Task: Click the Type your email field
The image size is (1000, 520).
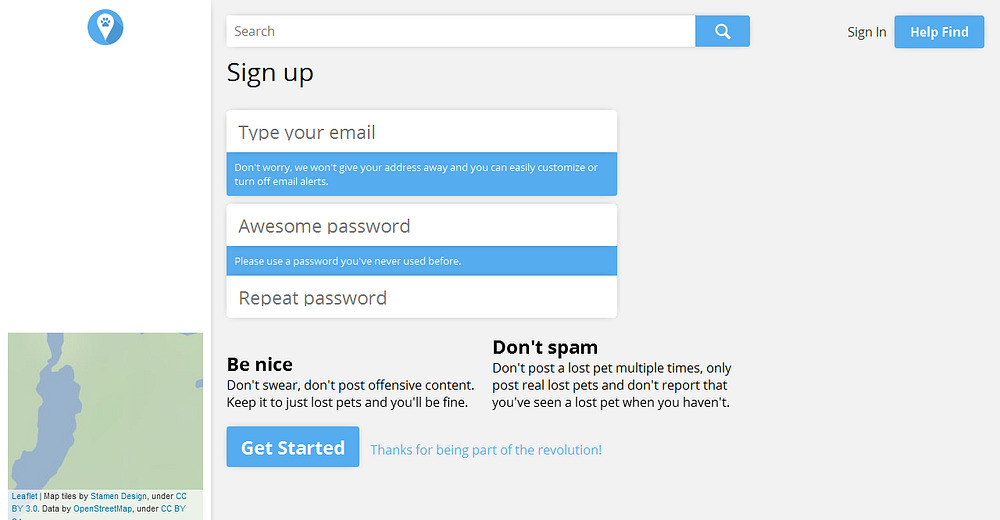Action: tap(422, 132)
